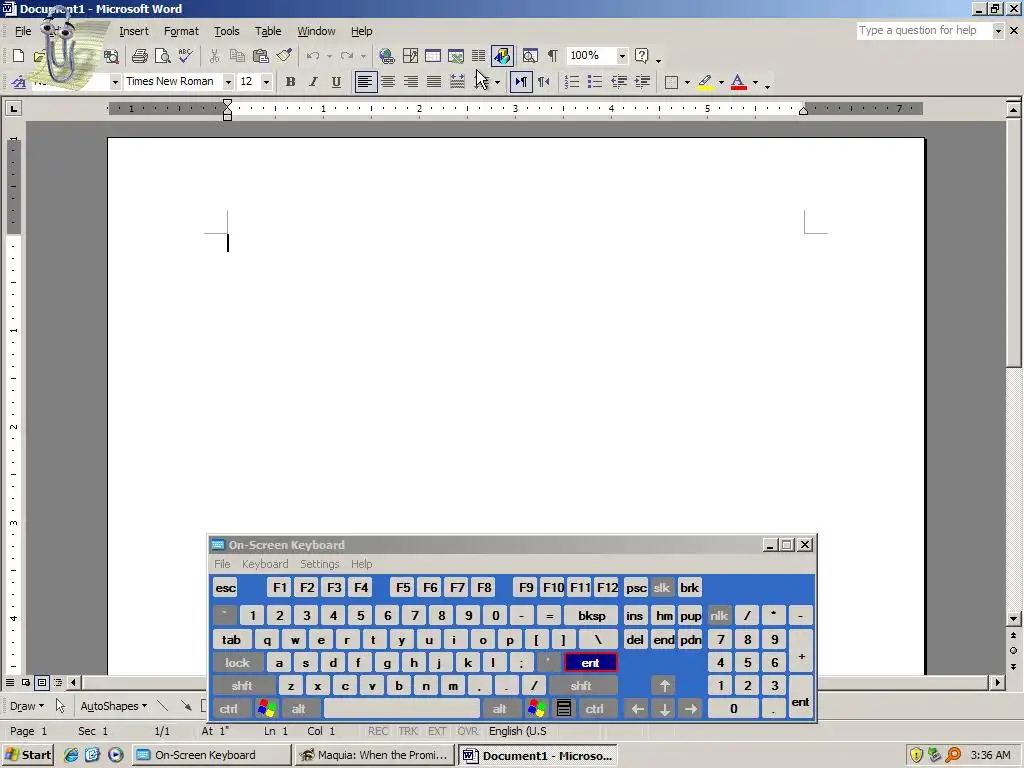This screenshot has height=768, width=1024.
Task: Click the Document Map icon
Action: [530, 56]
